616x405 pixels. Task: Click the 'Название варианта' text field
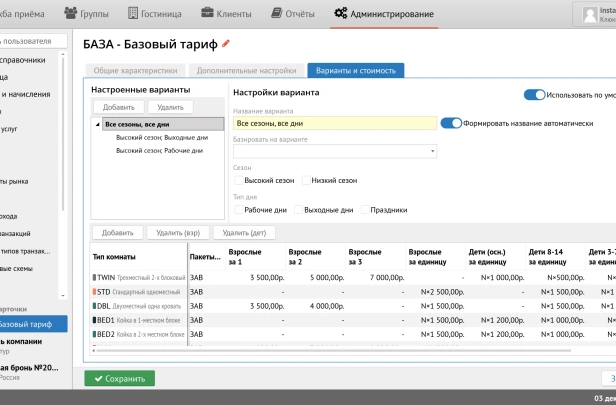tap(334, 123)
